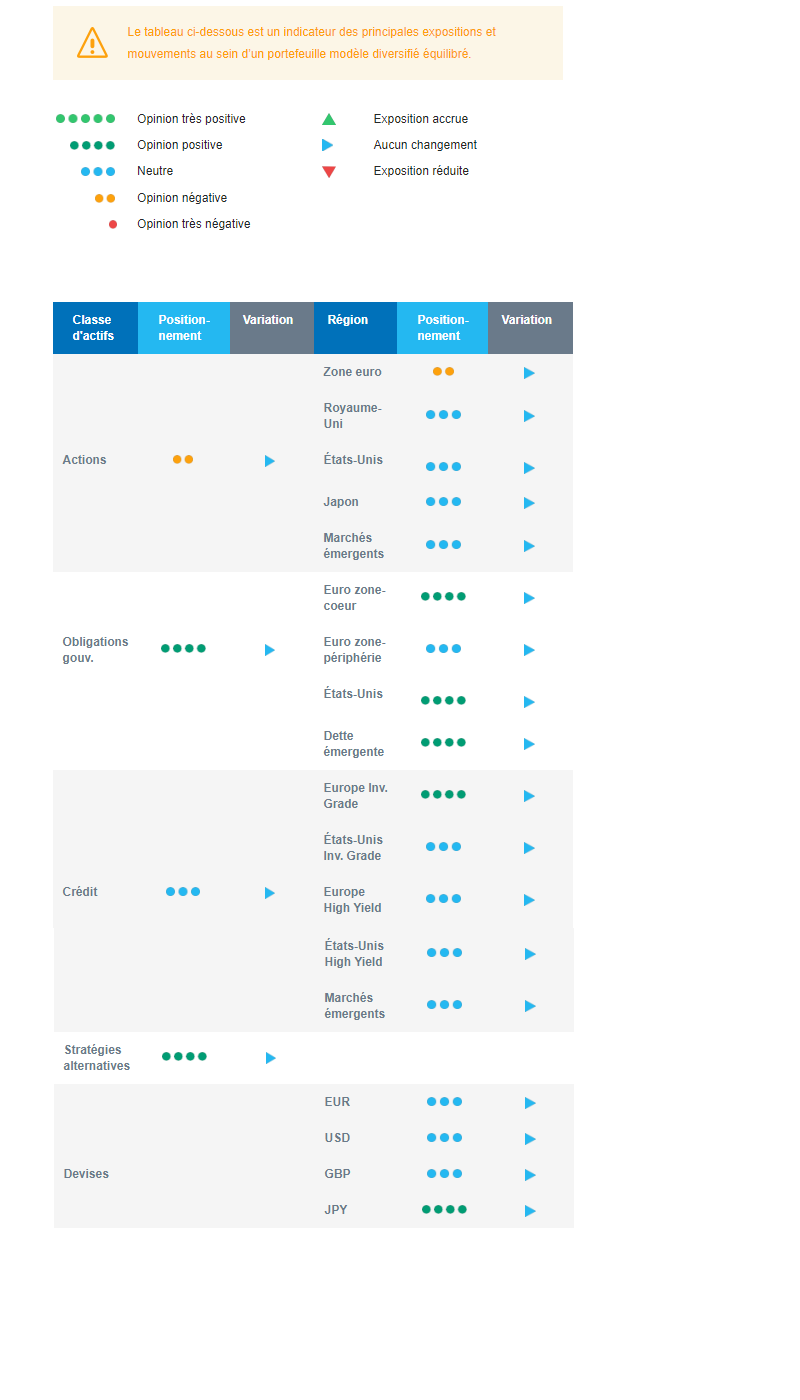Viewport: 800px width, 1400px height.
Task: Click the green up triangle for Exposition accrue
Action: 329,119
